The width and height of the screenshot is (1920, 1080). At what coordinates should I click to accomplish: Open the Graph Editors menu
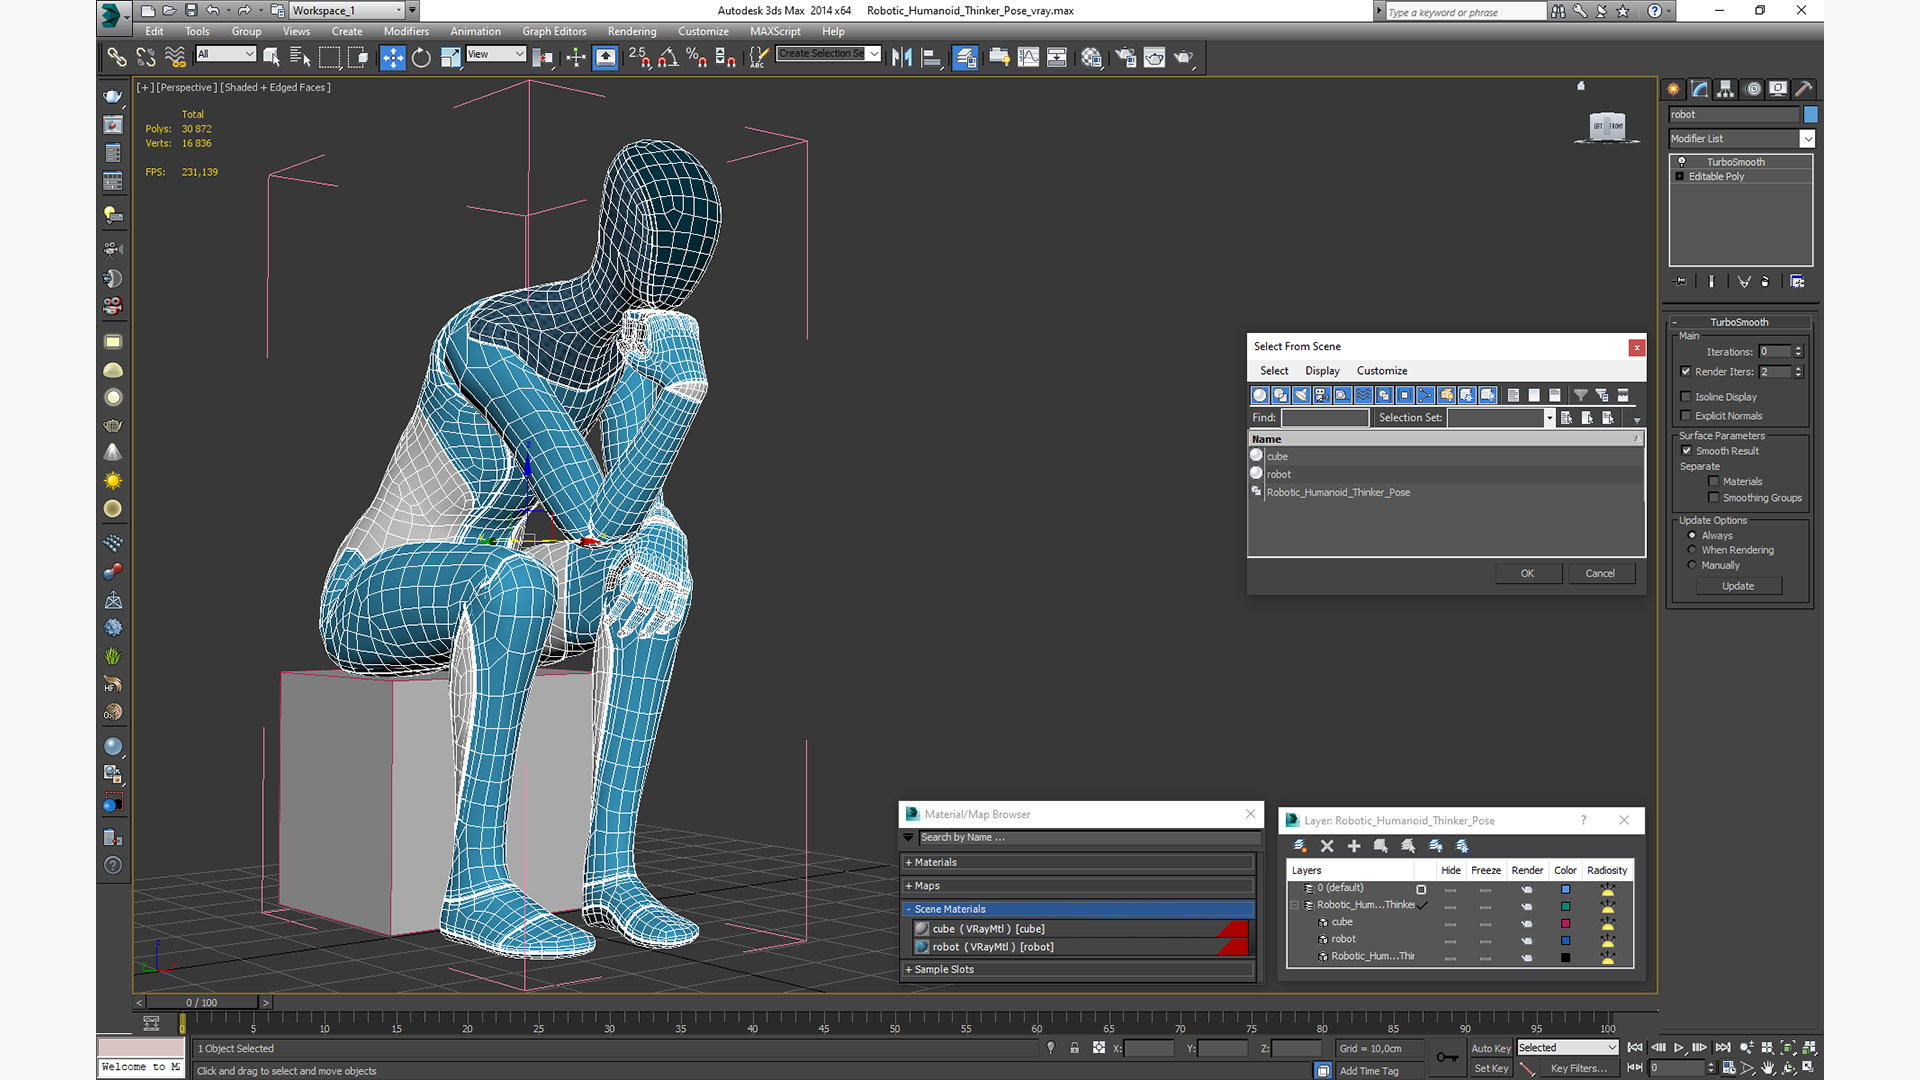click(554, 32)
